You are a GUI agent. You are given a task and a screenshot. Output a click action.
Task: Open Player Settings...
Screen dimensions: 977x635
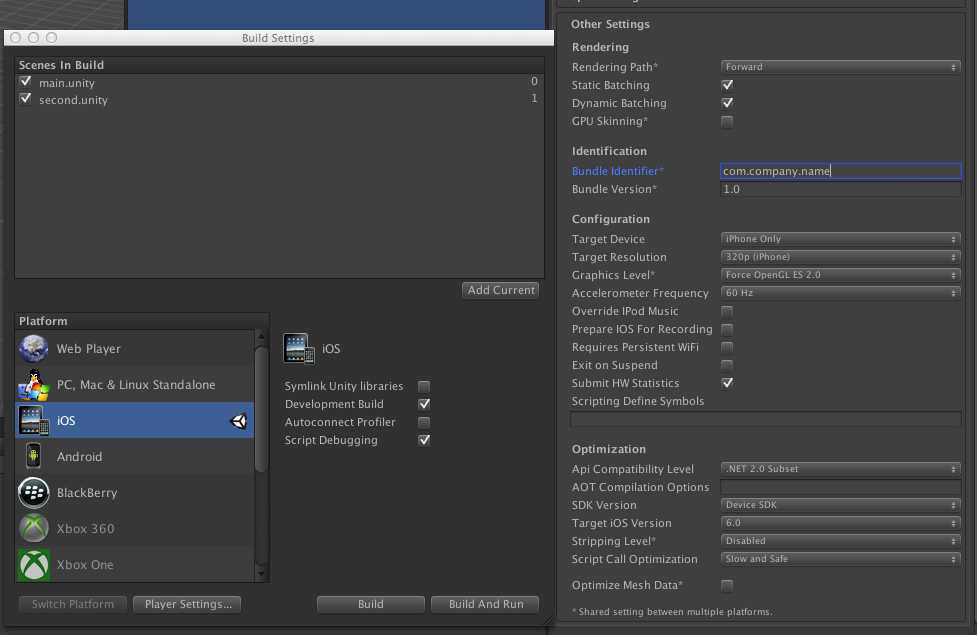click(188, 604)
